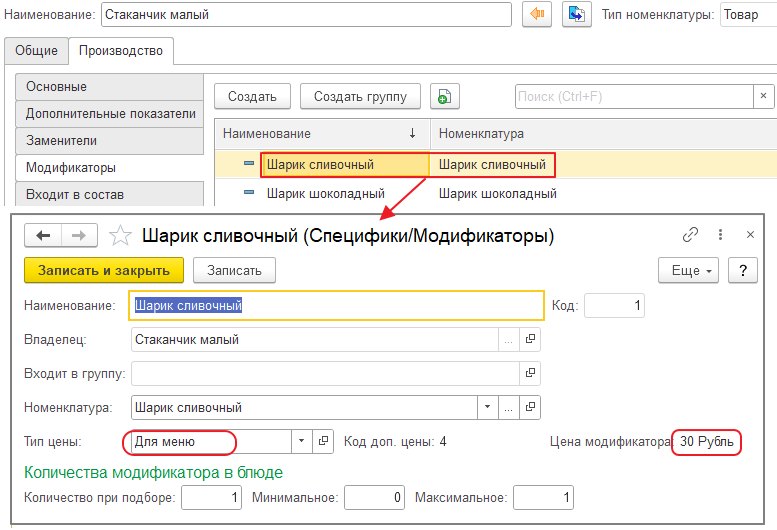Go back with the left-arrow navigation button

click(43, 235)
